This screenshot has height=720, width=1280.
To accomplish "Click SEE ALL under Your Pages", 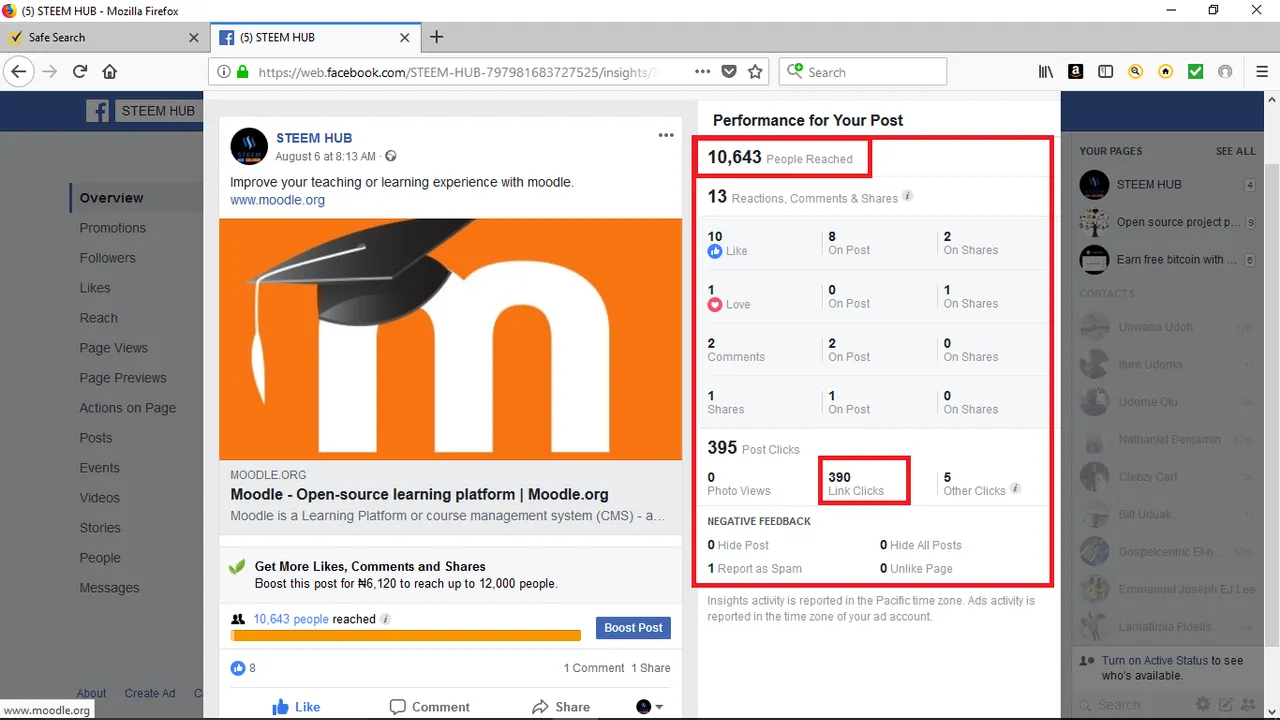I will pyautogui.click(x=1235, y=151).
